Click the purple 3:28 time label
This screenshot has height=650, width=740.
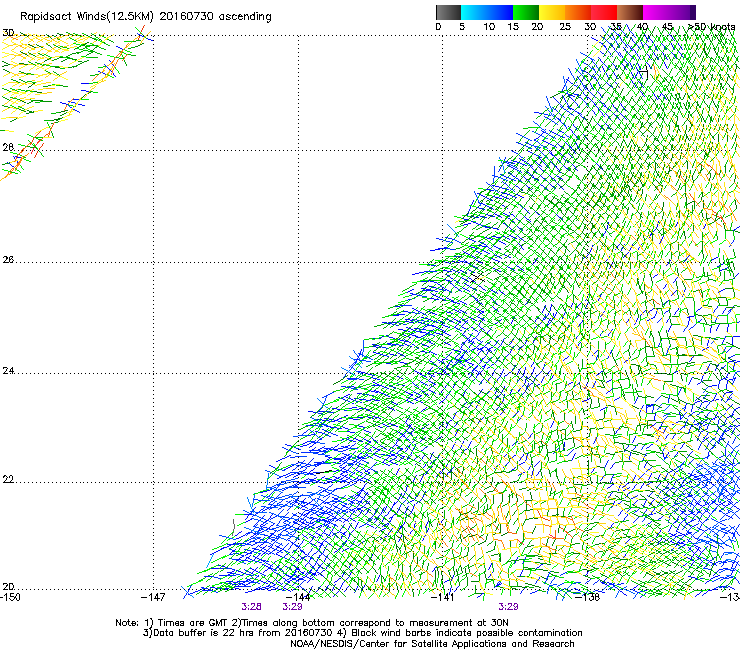pyautogui.click(x=252, y=607)
